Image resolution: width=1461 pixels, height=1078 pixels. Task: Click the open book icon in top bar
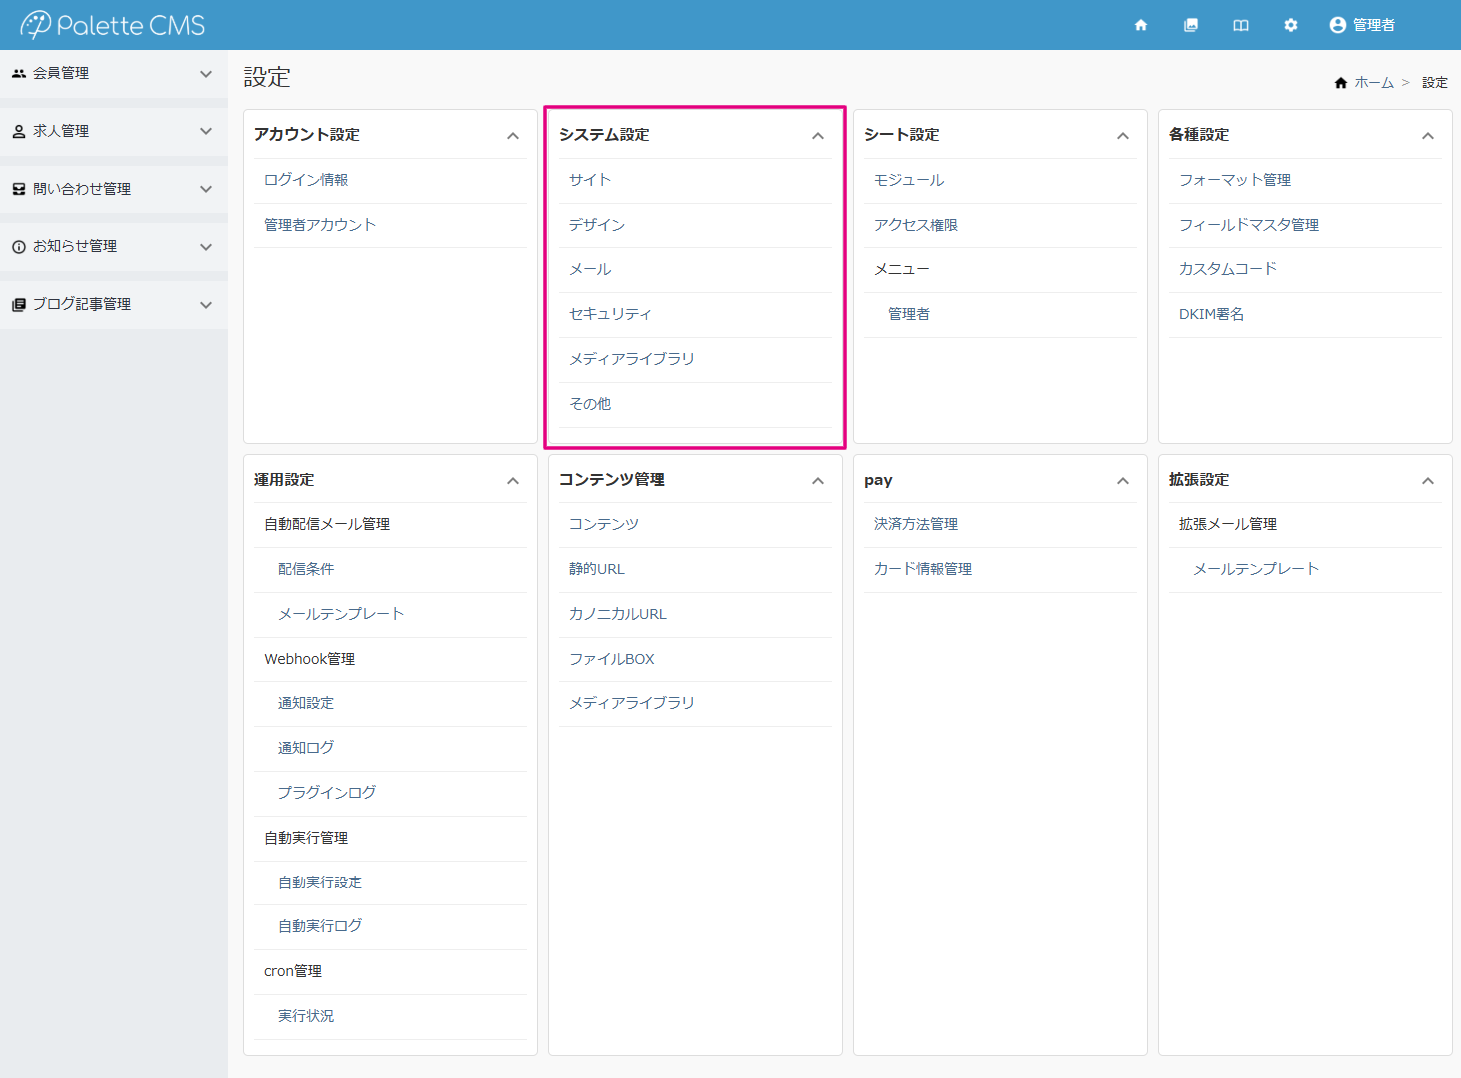click(1241, 25)
